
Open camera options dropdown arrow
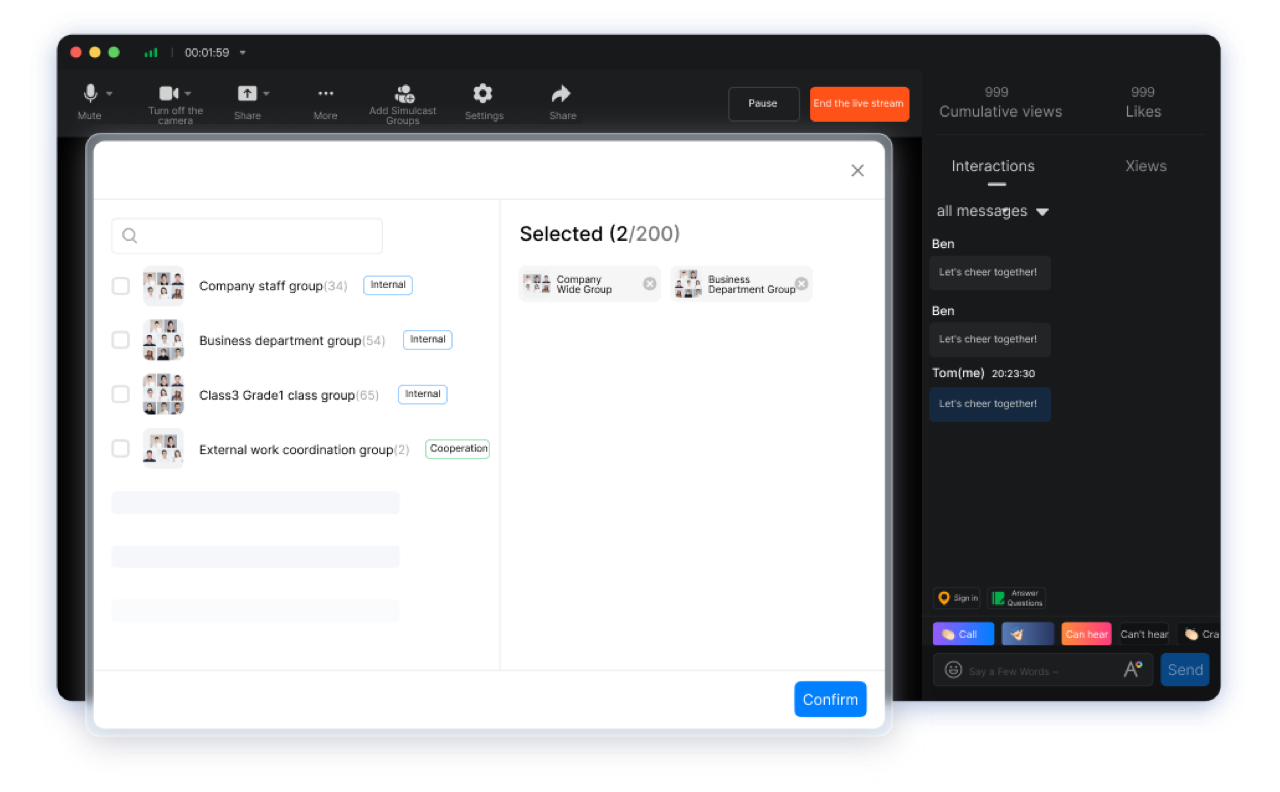(188, 94)
